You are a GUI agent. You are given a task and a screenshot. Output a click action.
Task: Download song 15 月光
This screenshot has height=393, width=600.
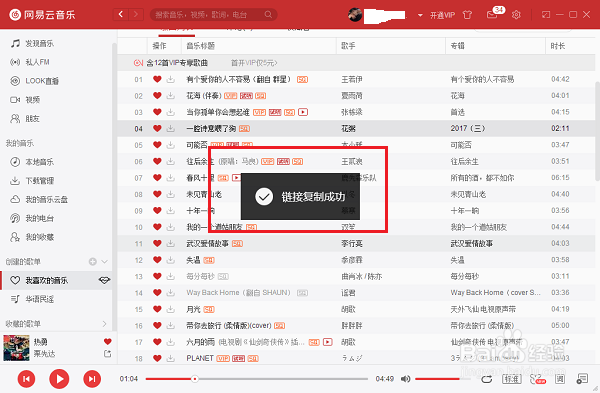point(171,309)
